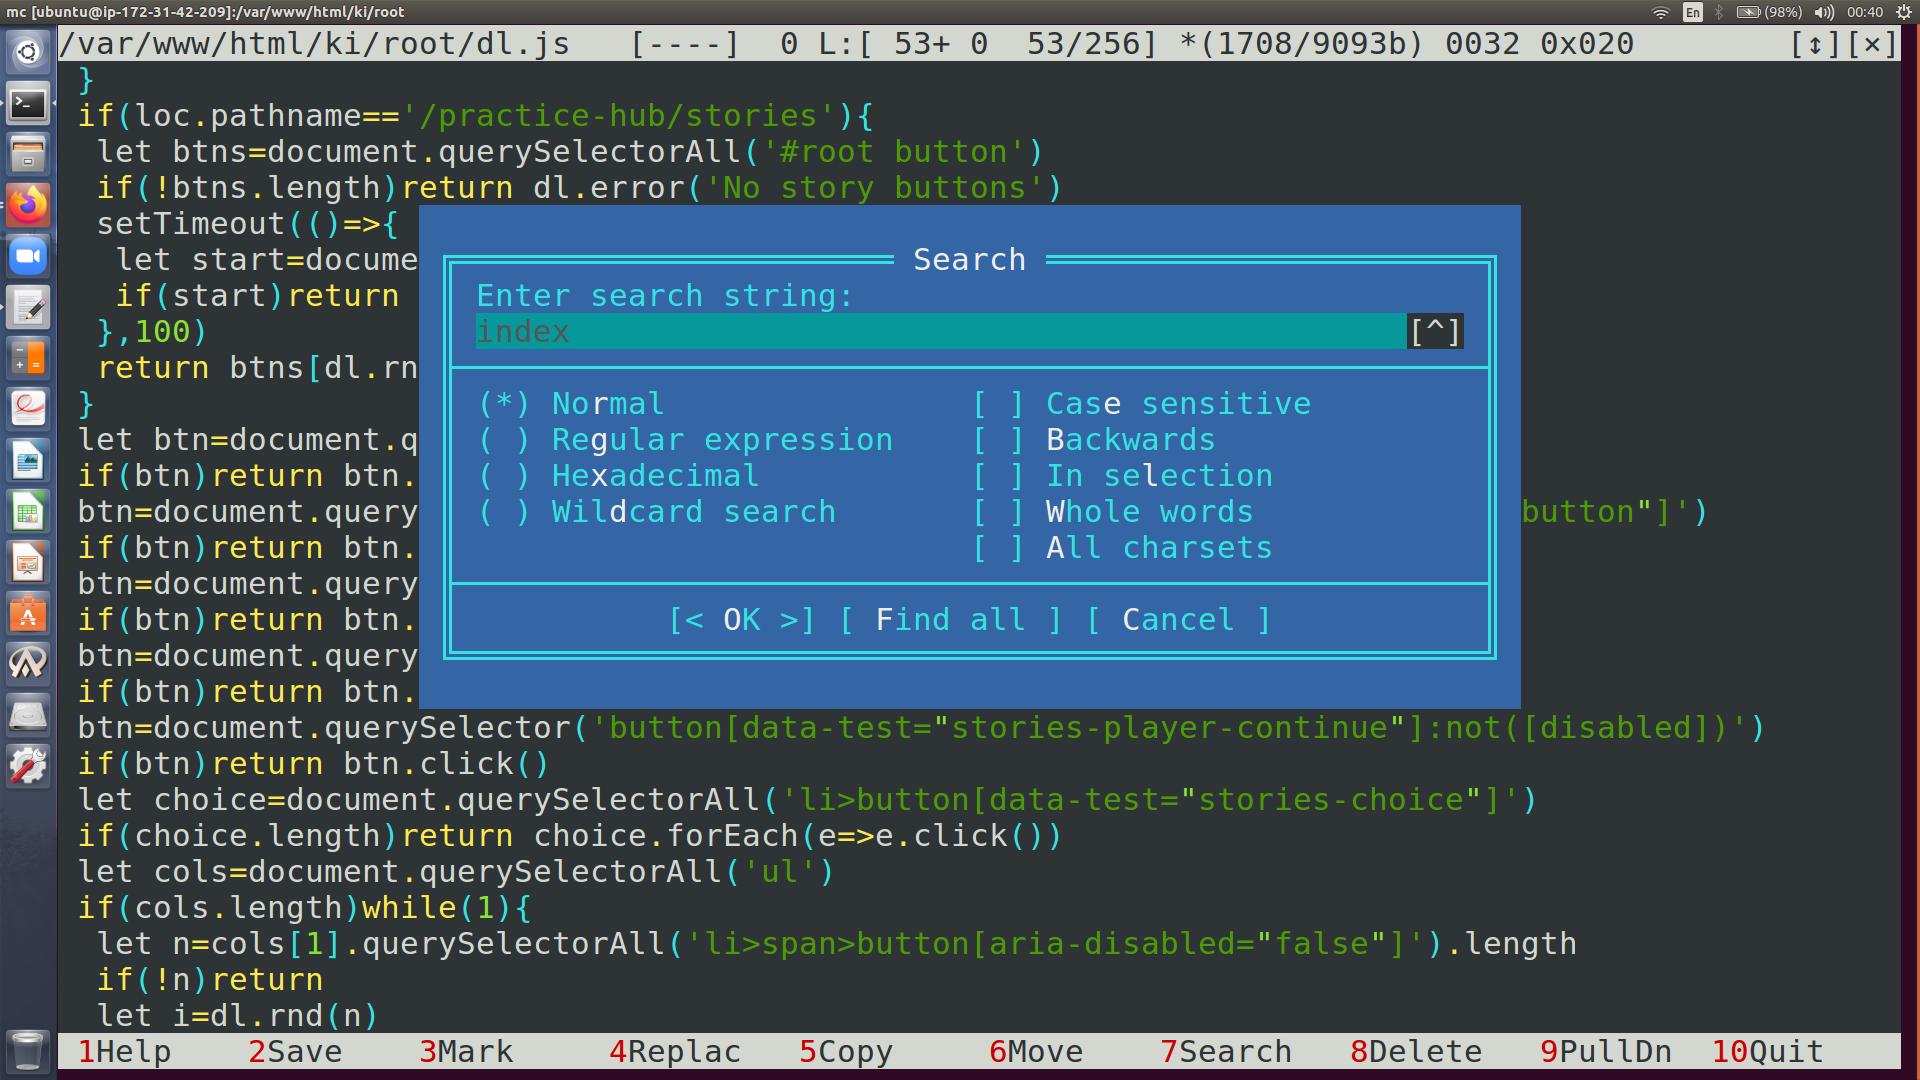Image resolution: width=1920 pixels, height=1080 pixels.
Task: Open LibreOffice Calc spreadsheet icon
Action: click(28, 513)
